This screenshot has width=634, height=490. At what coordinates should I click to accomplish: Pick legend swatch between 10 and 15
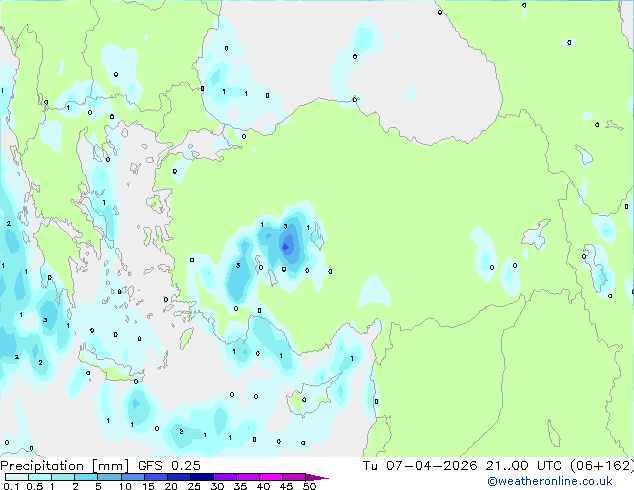pyautogui.click(x=132, y=477)
